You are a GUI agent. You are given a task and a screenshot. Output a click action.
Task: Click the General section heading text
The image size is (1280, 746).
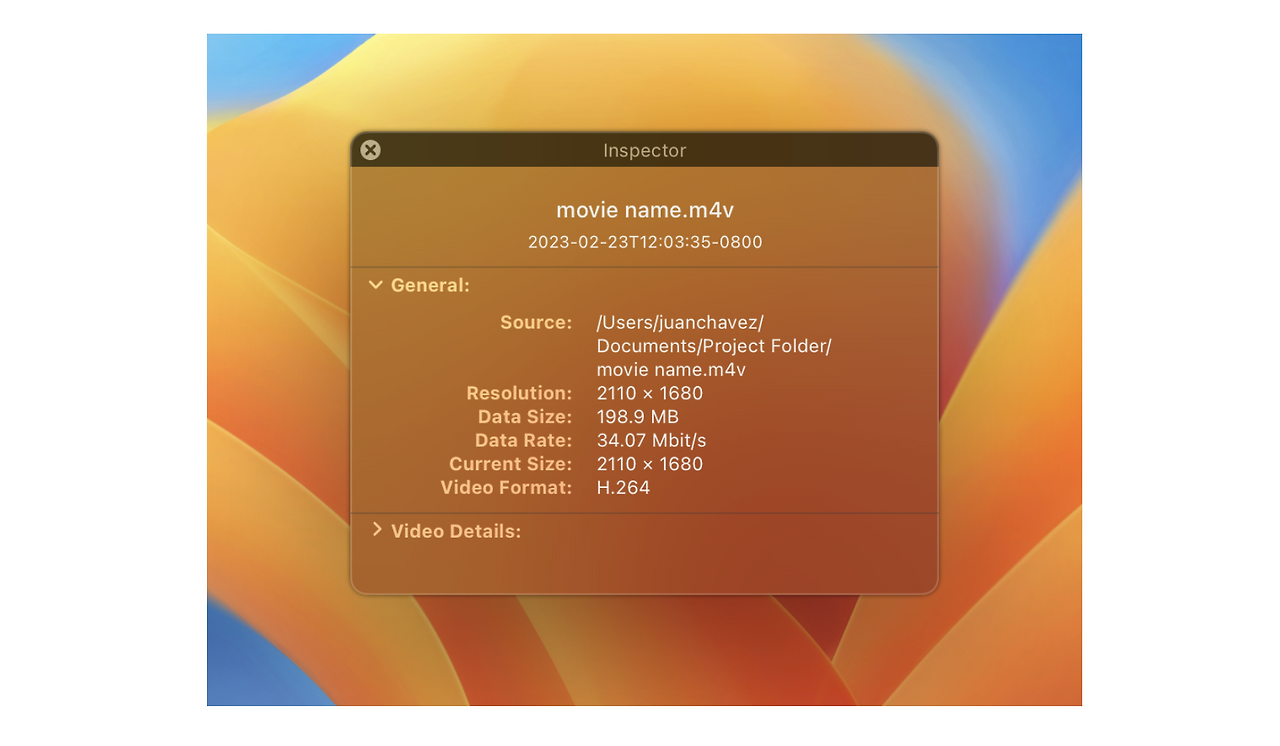coord(430,285)
